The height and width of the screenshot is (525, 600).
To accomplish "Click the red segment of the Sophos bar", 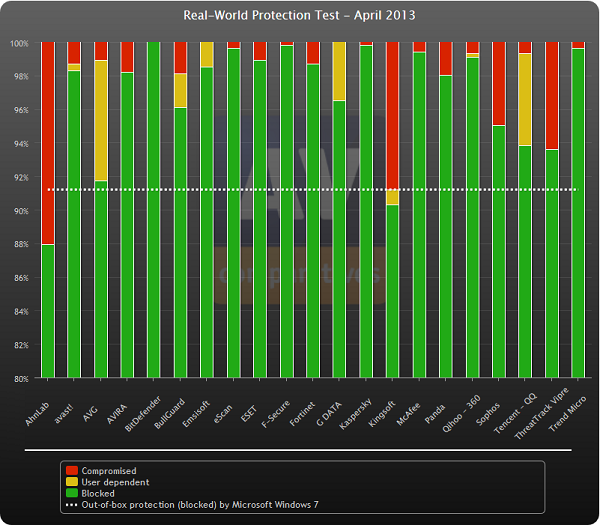I will (x=499, y=84).
